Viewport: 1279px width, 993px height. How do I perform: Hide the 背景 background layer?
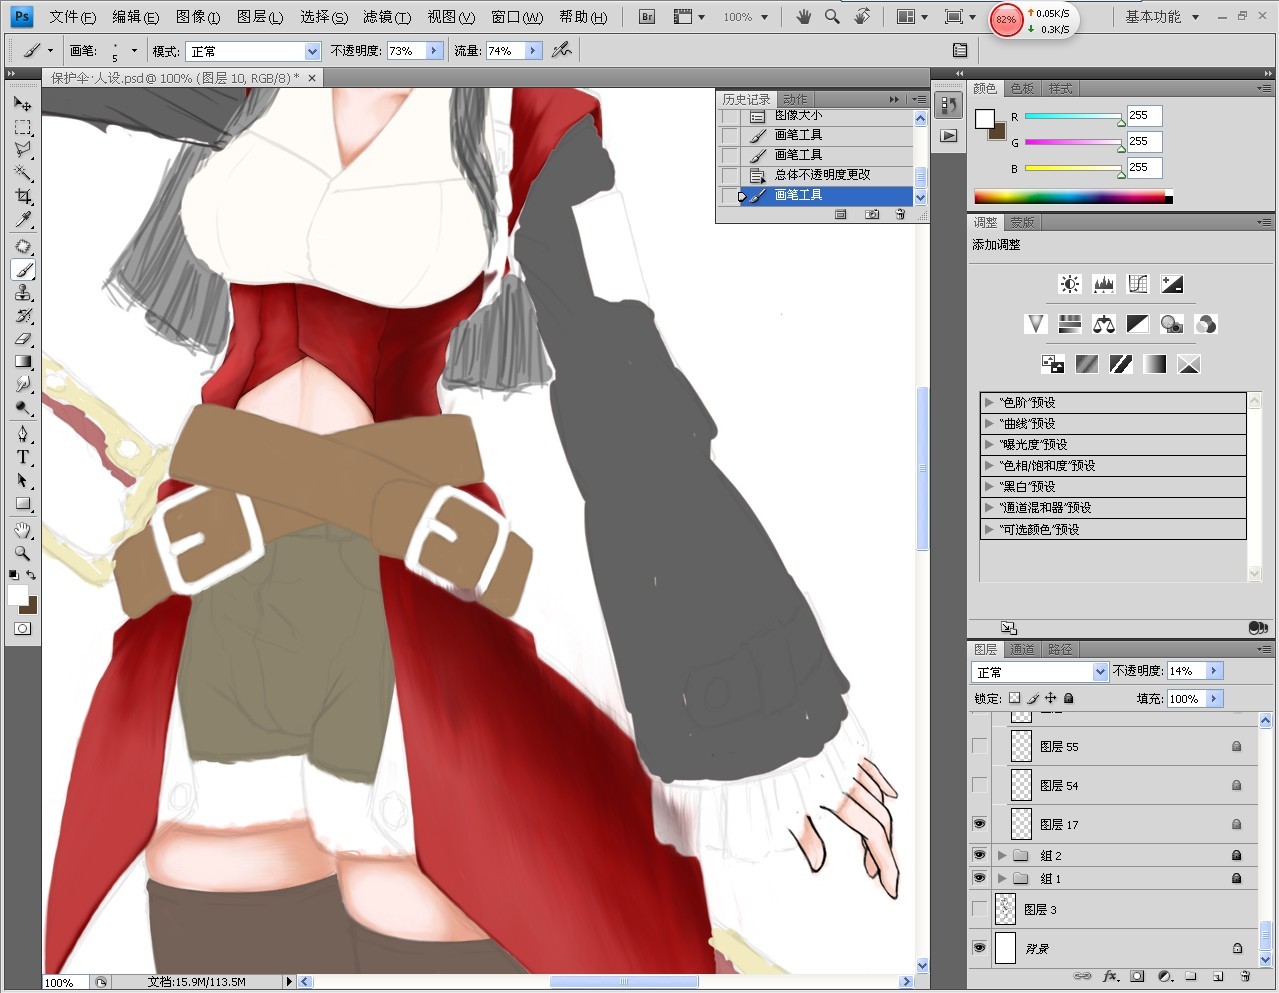tap(979, 947)
